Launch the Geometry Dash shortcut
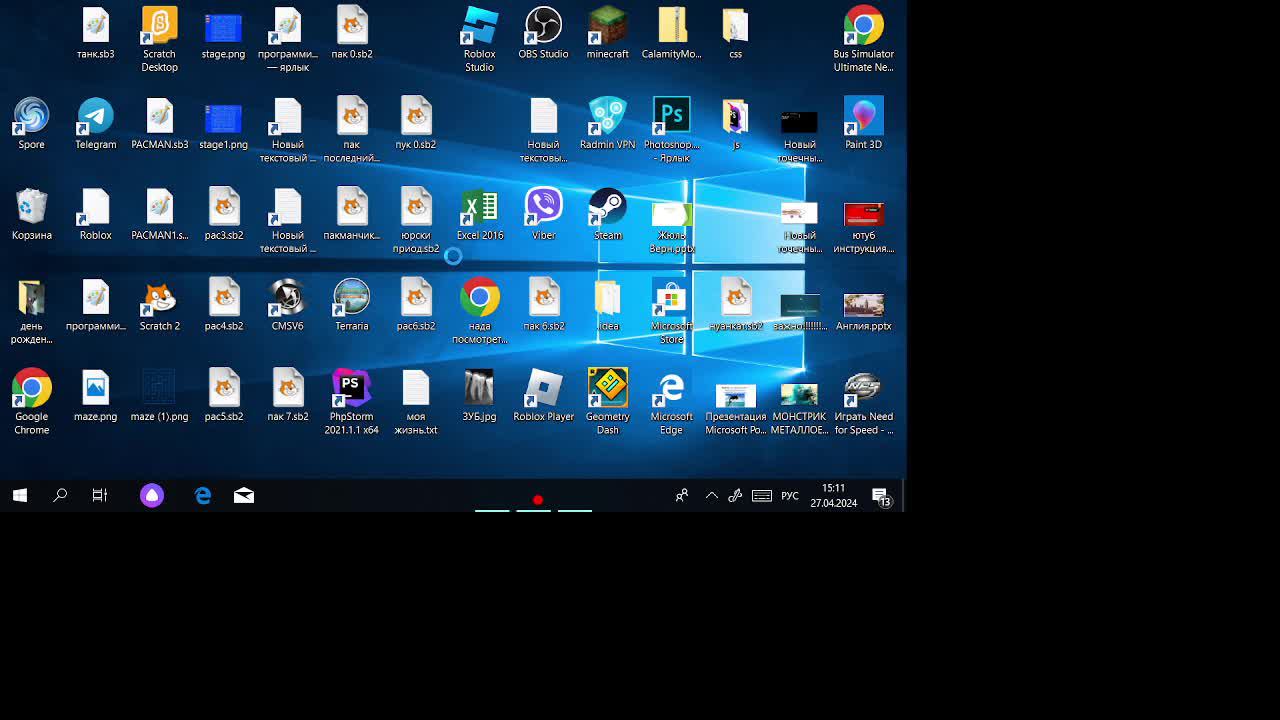The height and width of the screenshot is (720, 1280). click(x=607, y=402)
